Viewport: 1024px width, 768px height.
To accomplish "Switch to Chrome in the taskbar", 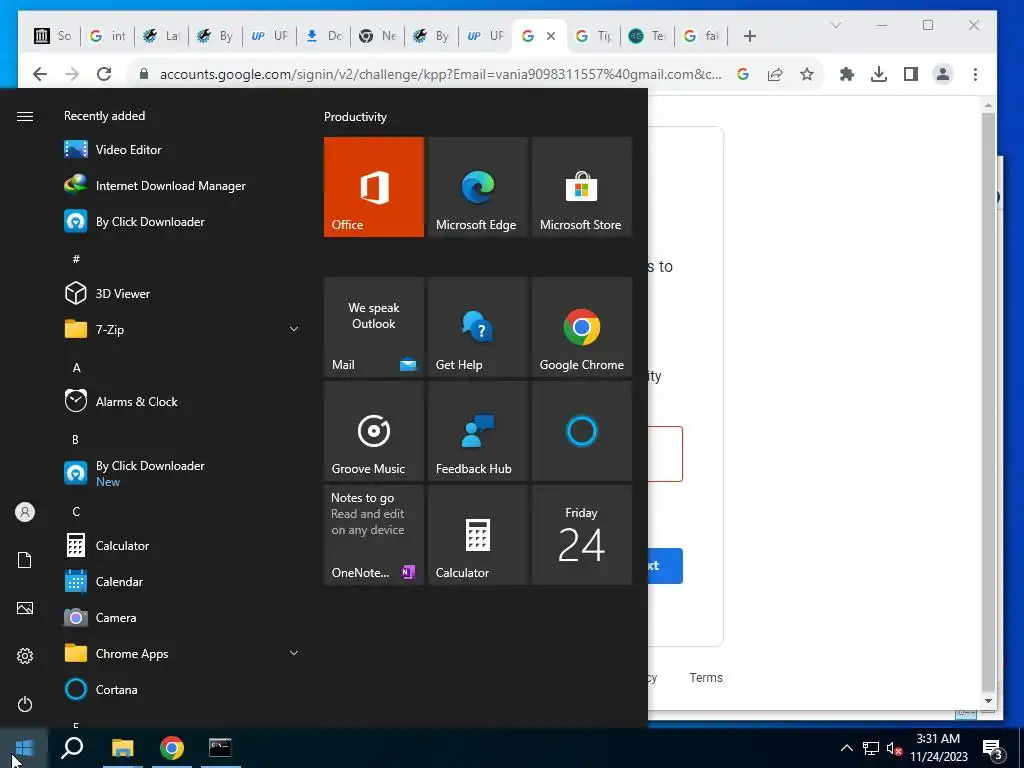I will click(172, 748).
